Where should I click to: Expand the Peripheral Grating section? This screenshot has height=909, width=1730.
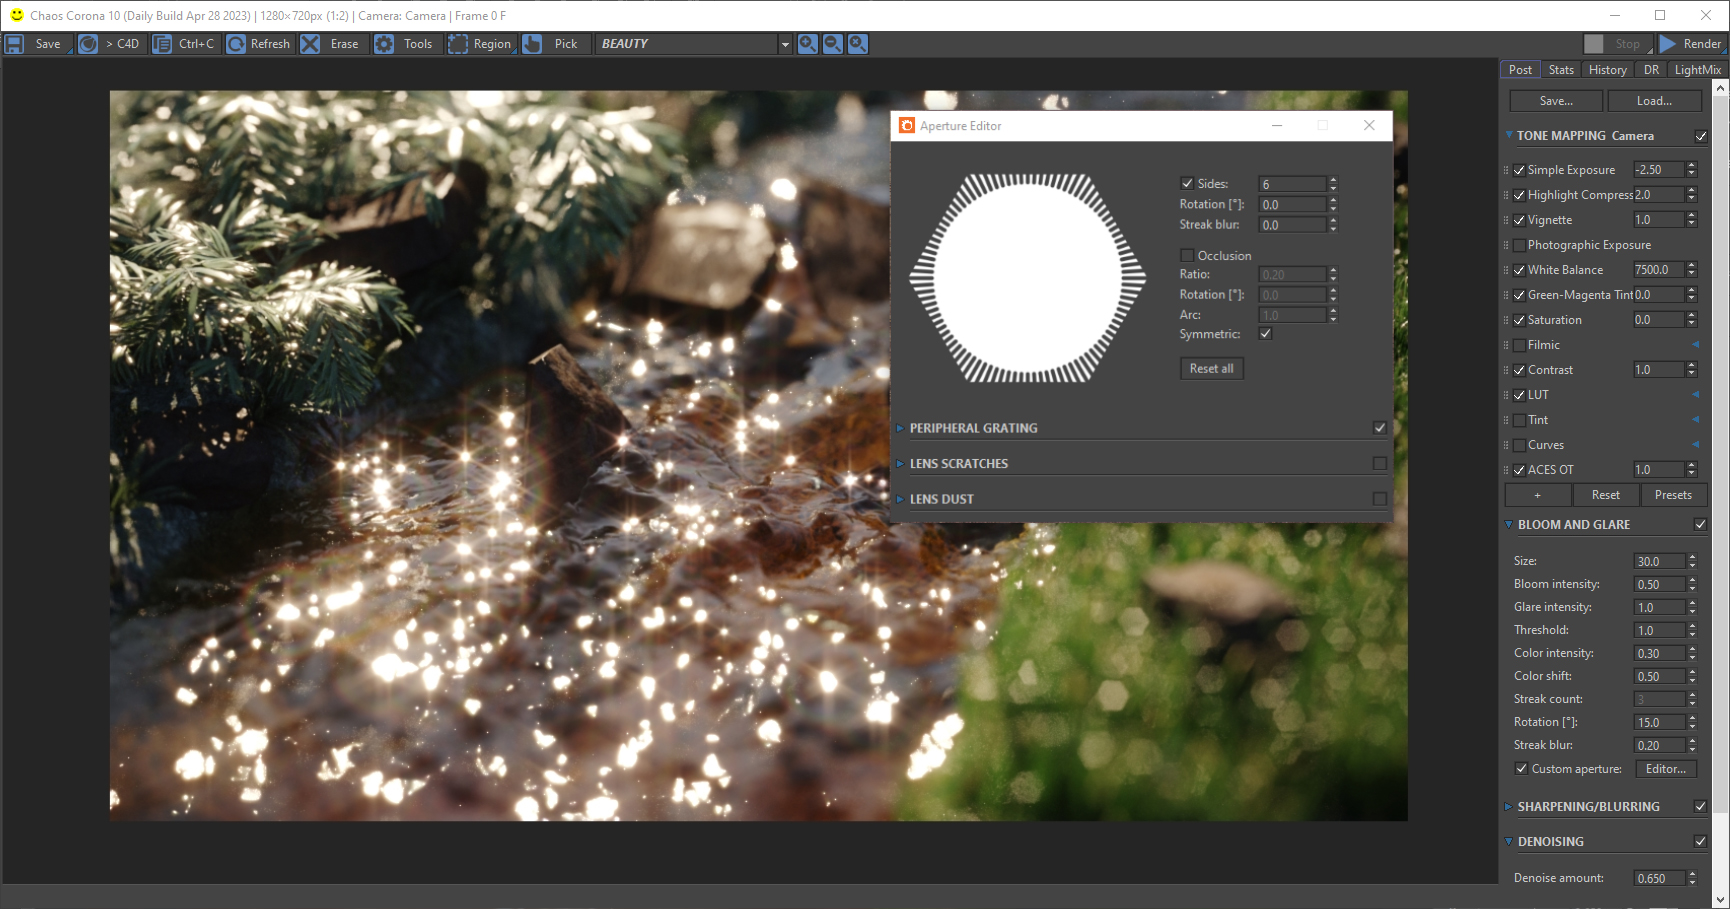tap(900, 428)
